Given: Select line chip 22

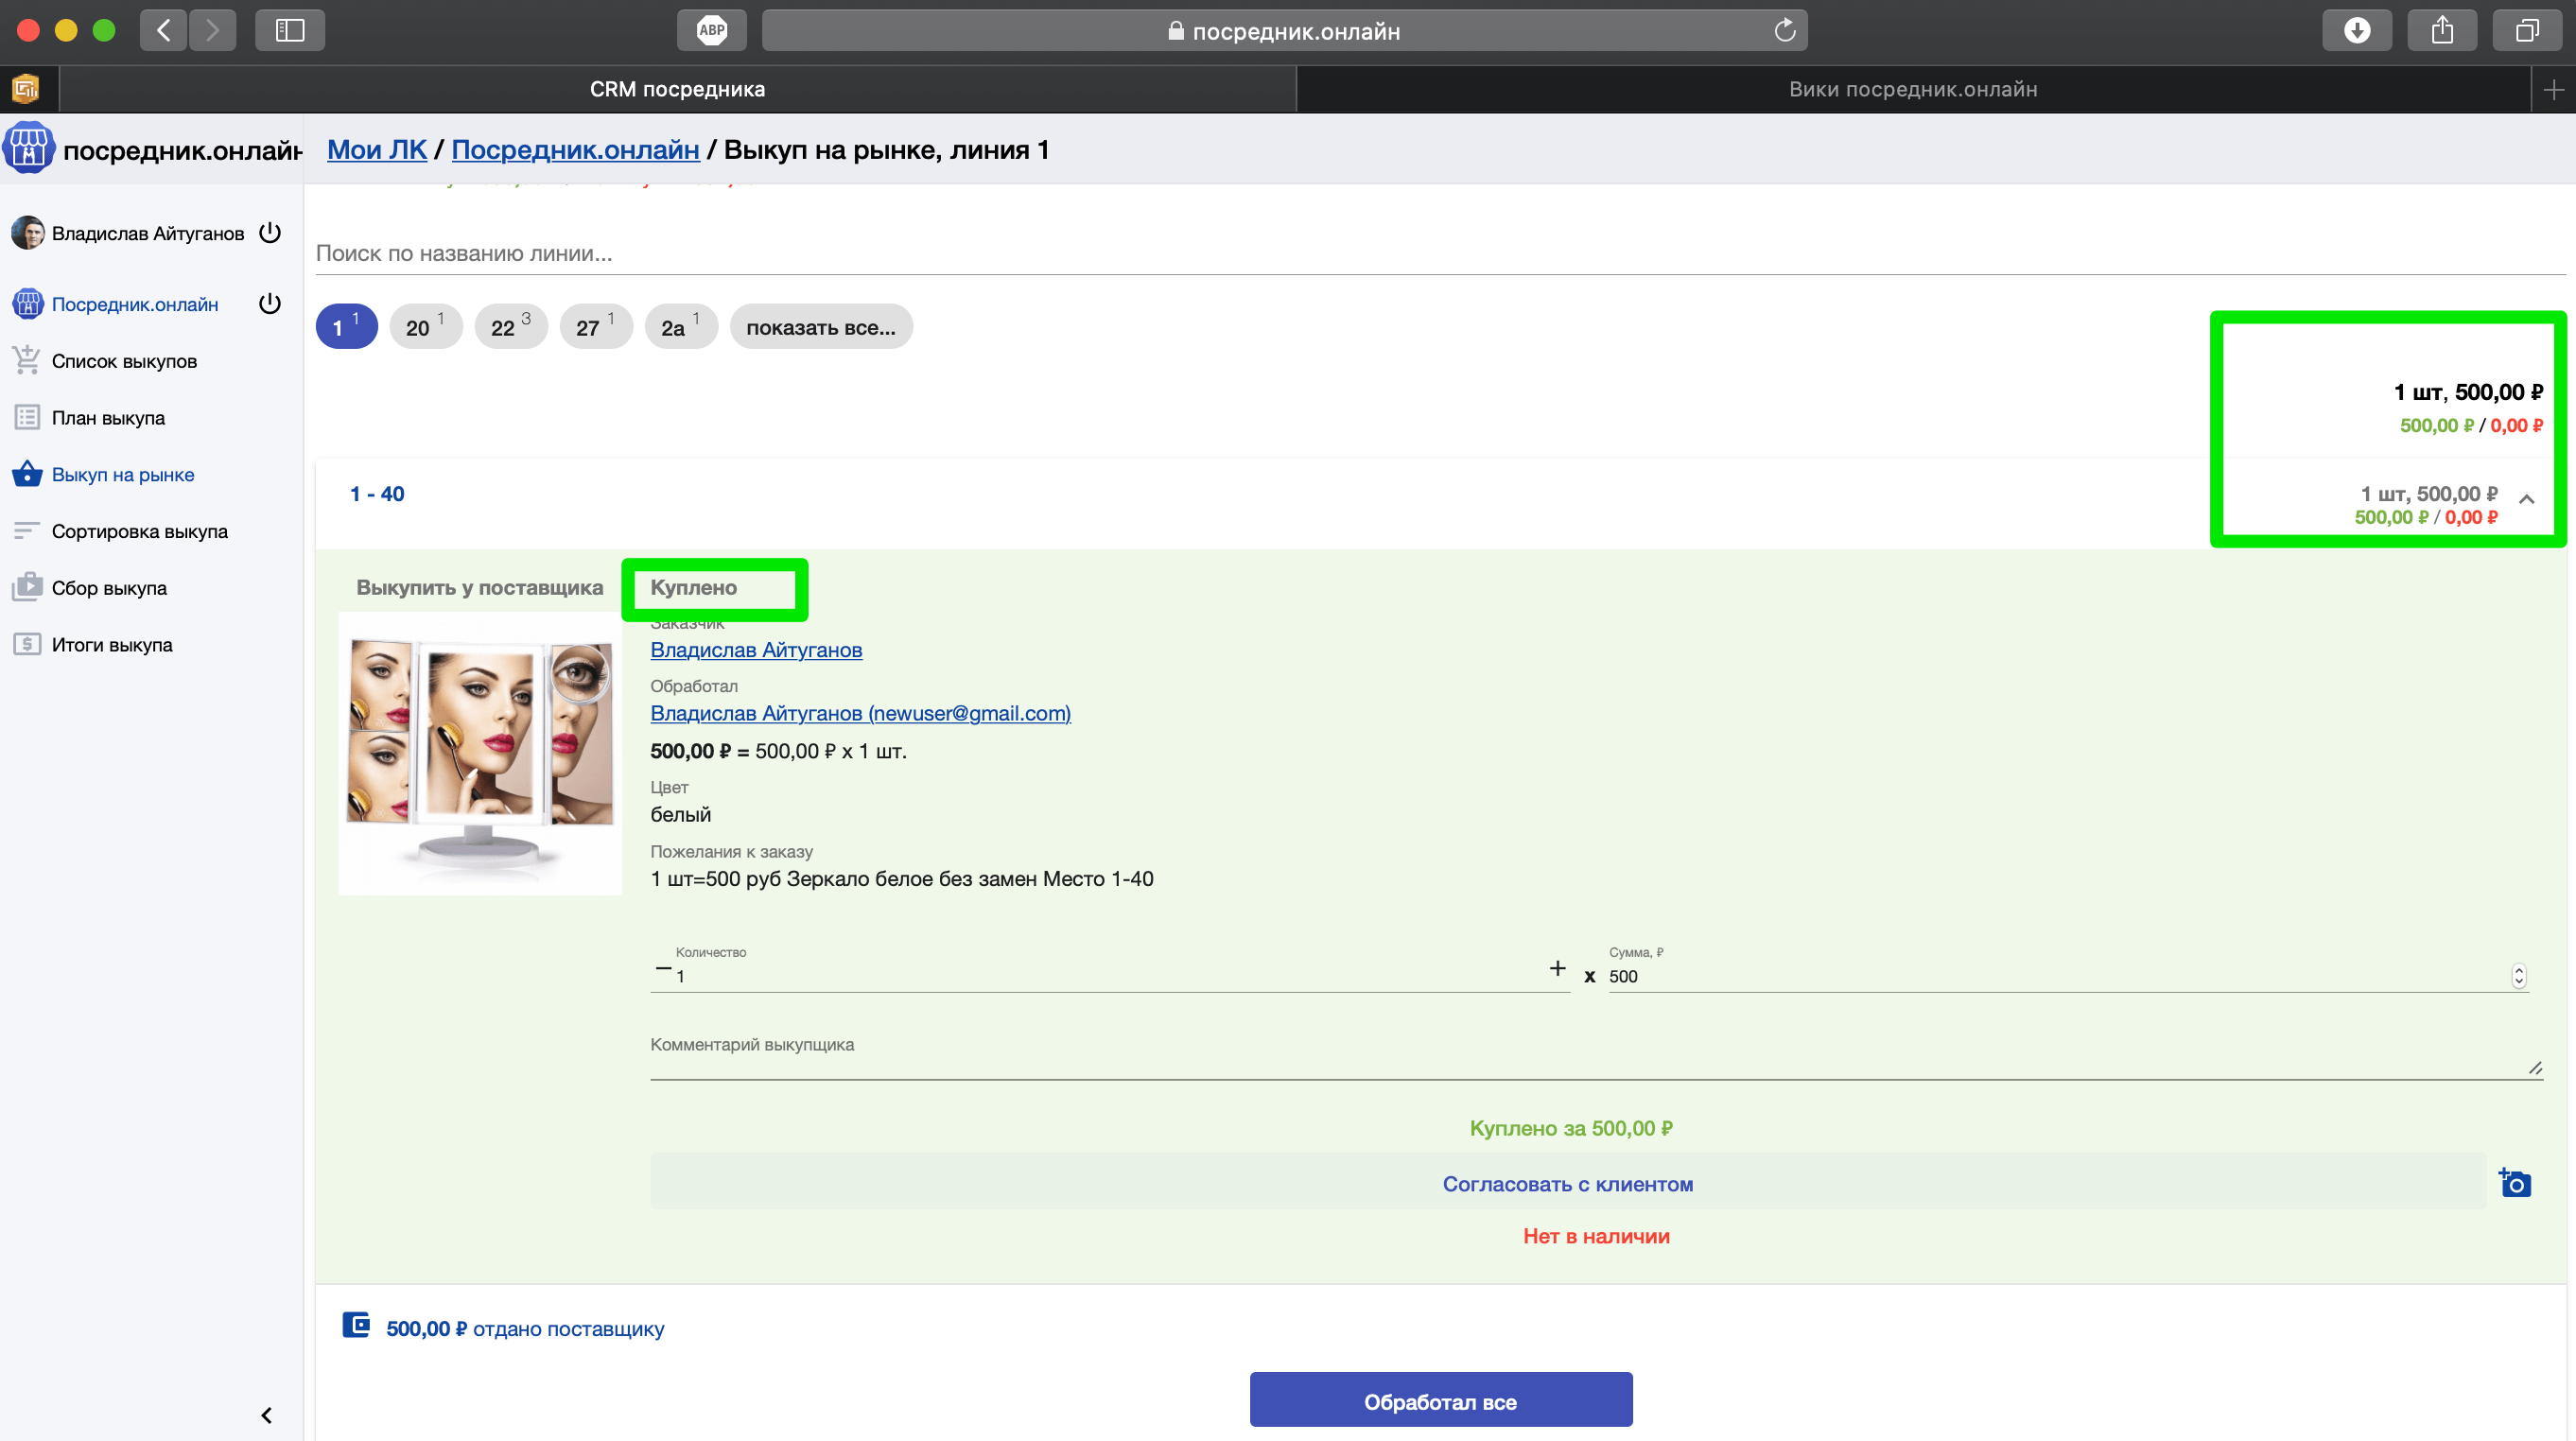Looking at the screenshot, I should [510, 327].
